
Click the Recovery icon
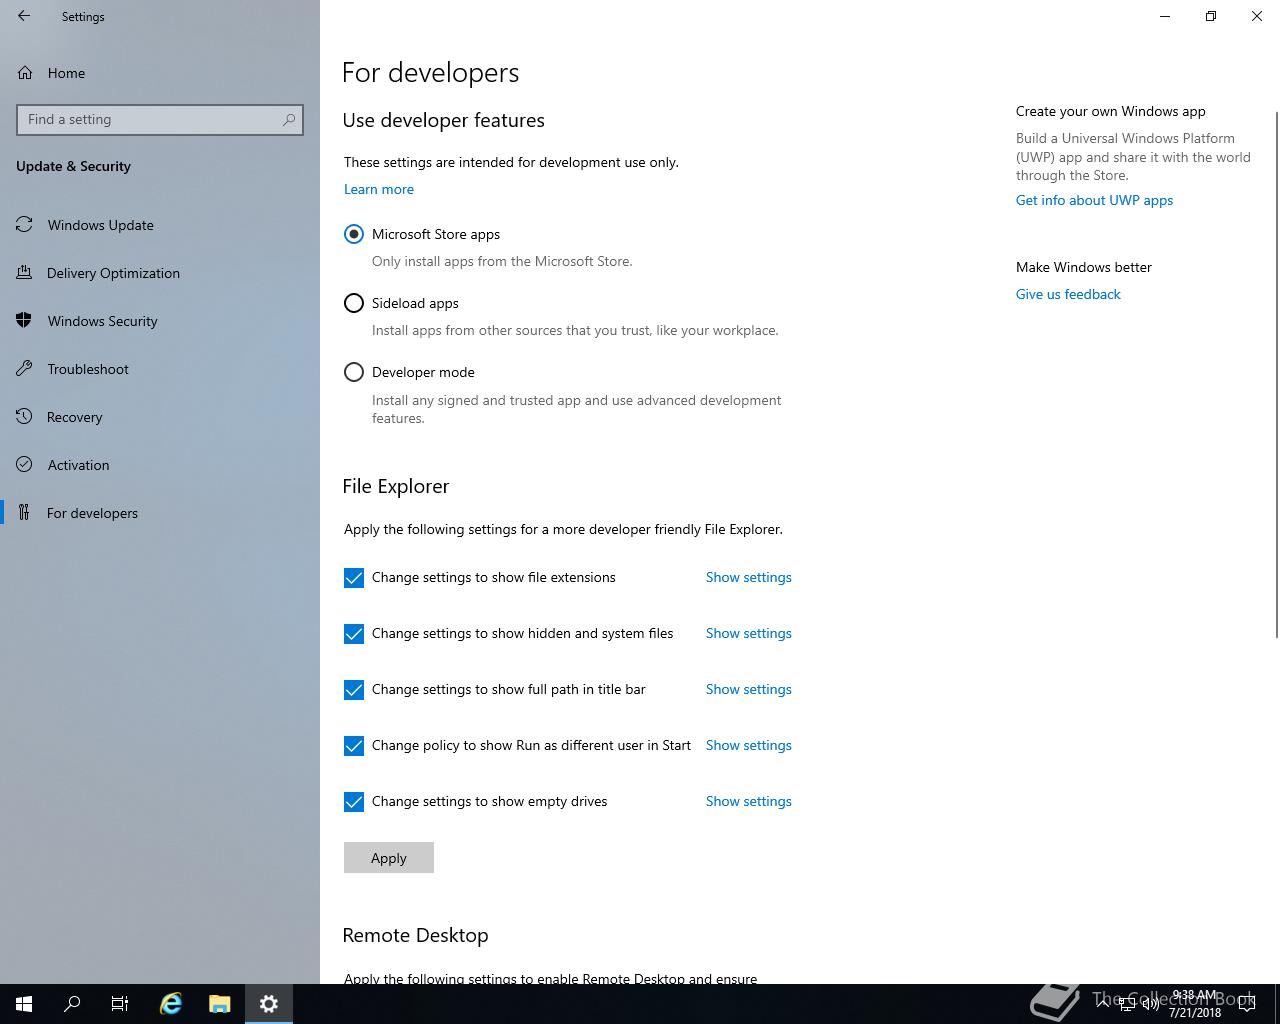point(25,417)
